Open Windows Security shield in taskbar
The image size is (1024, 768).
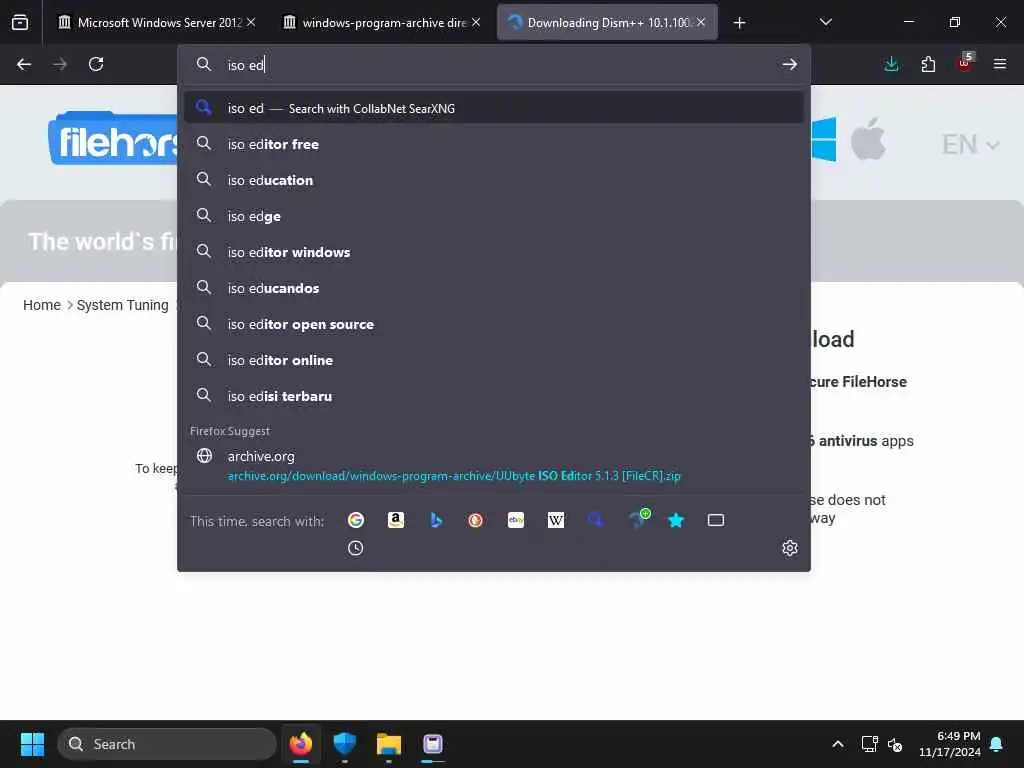[345, 744]
